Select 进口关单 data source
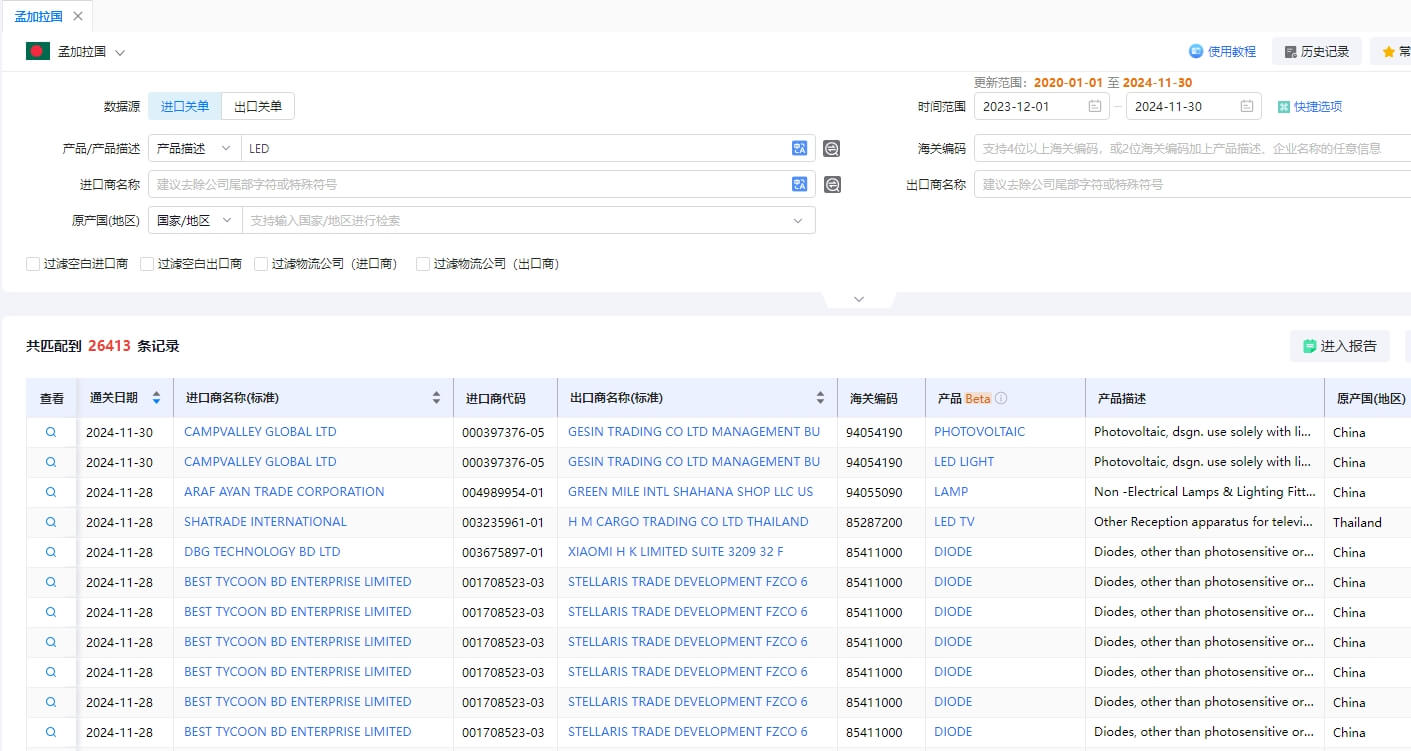1411x751 pixels. coord(185,106)
